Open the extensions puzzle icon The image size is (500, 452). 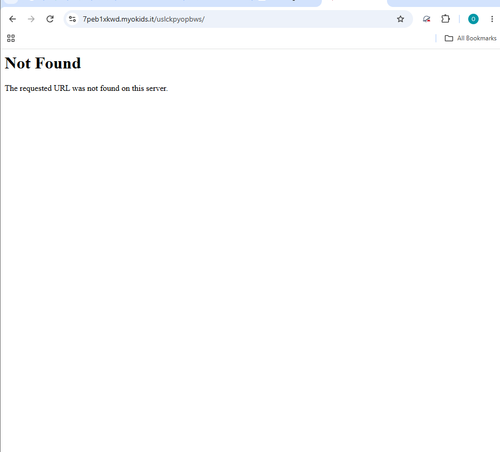coord(445,19)
